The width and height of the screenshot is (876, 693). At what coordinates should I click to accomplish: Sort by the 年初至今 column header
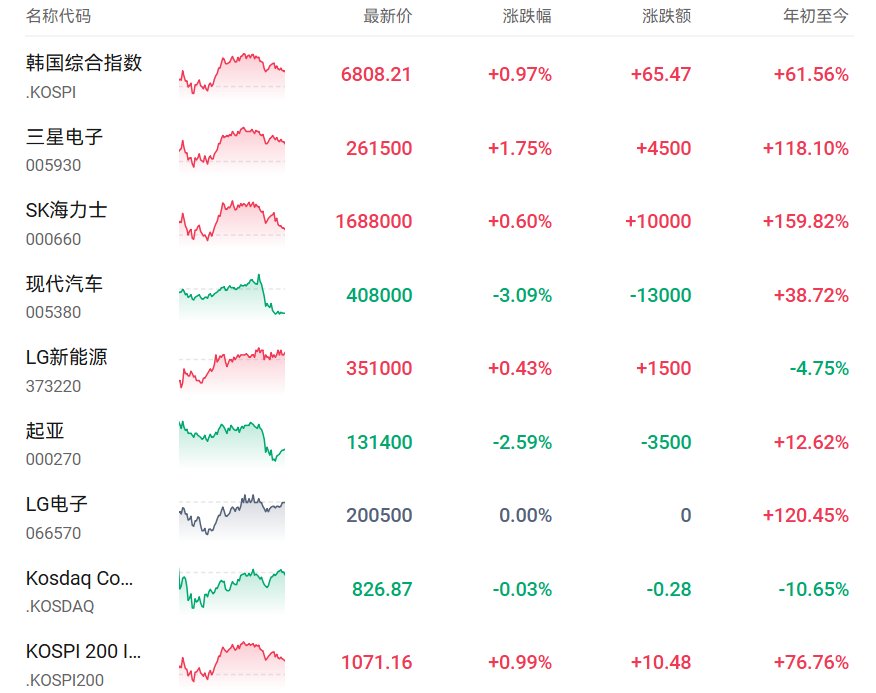click(816, 16)
